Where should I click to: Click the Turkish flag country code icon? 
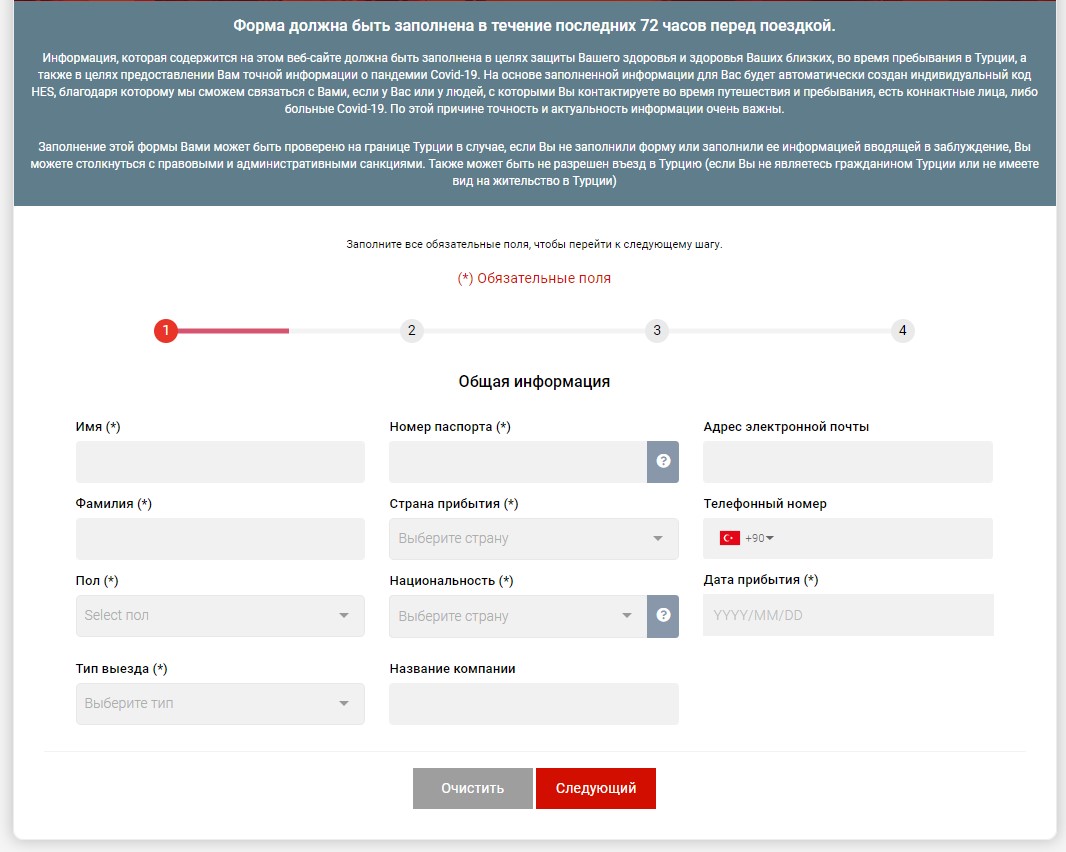[x=729, y=538]
